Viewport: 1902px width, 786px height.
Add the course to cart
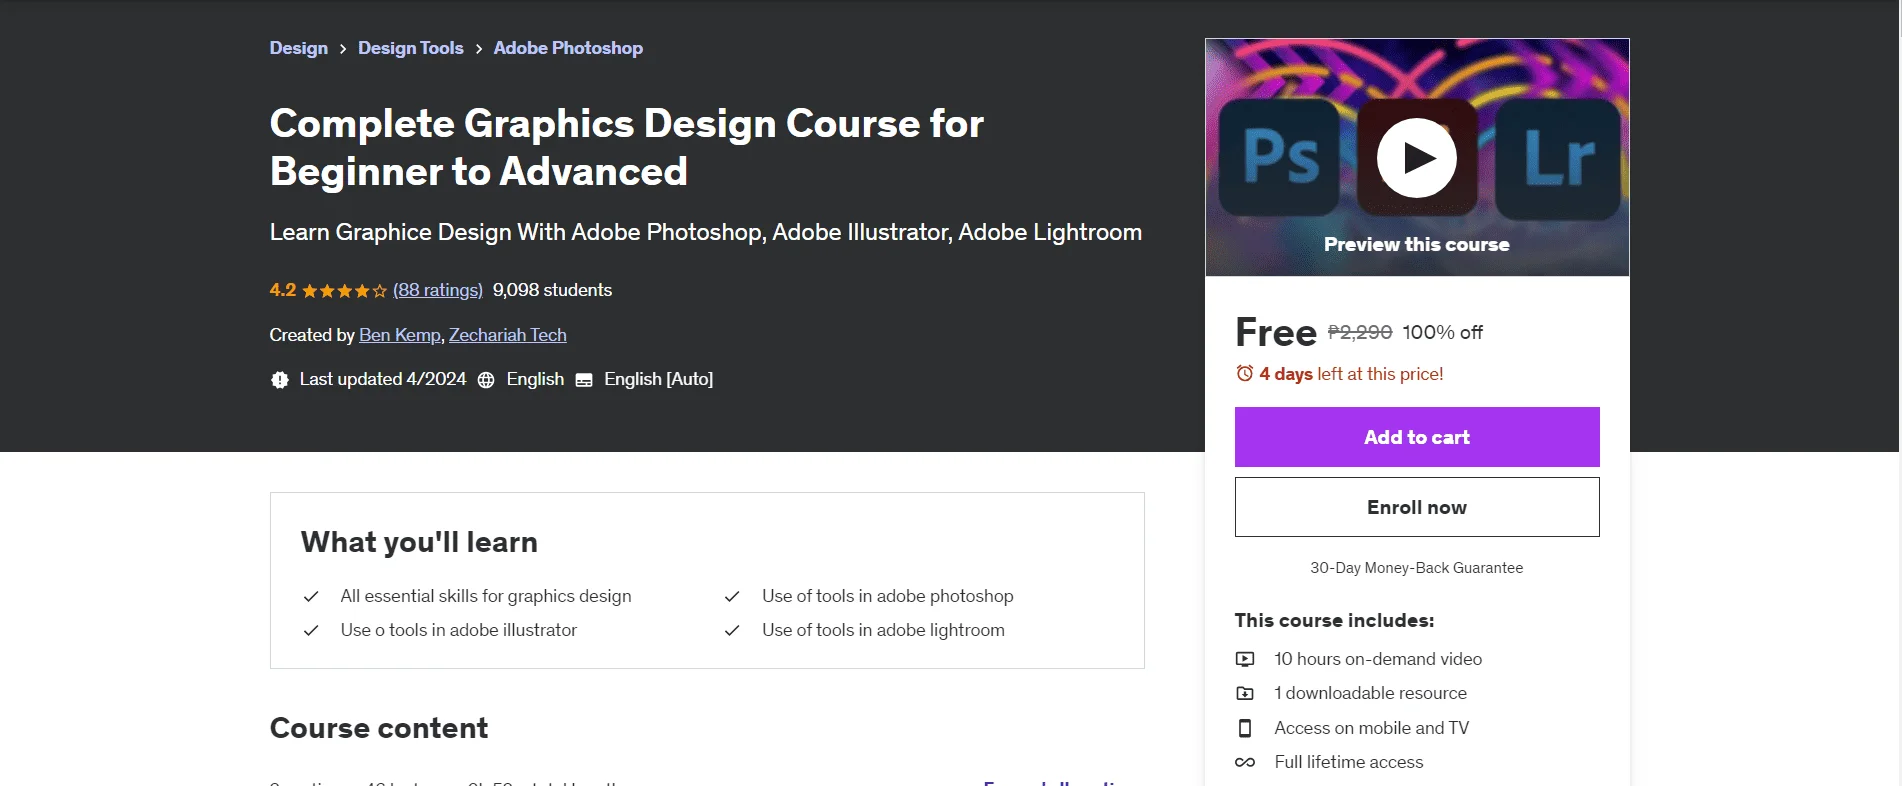click(x=1417, y=437)
